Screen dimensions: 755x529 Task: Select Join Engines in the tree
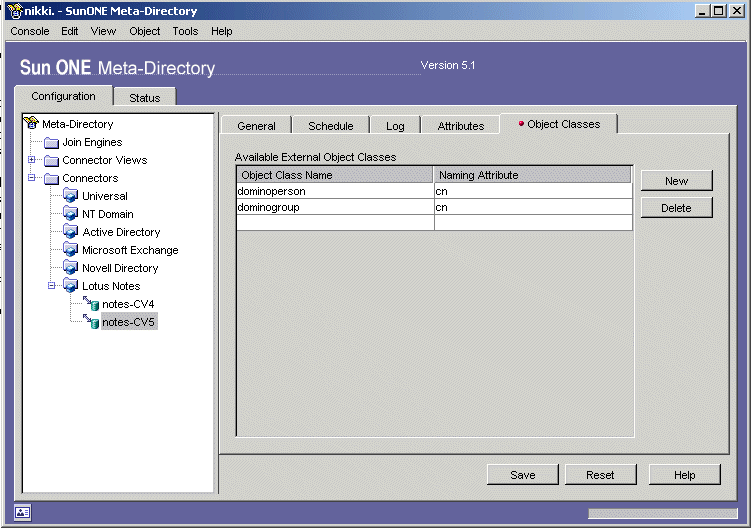tap(92, 142)
